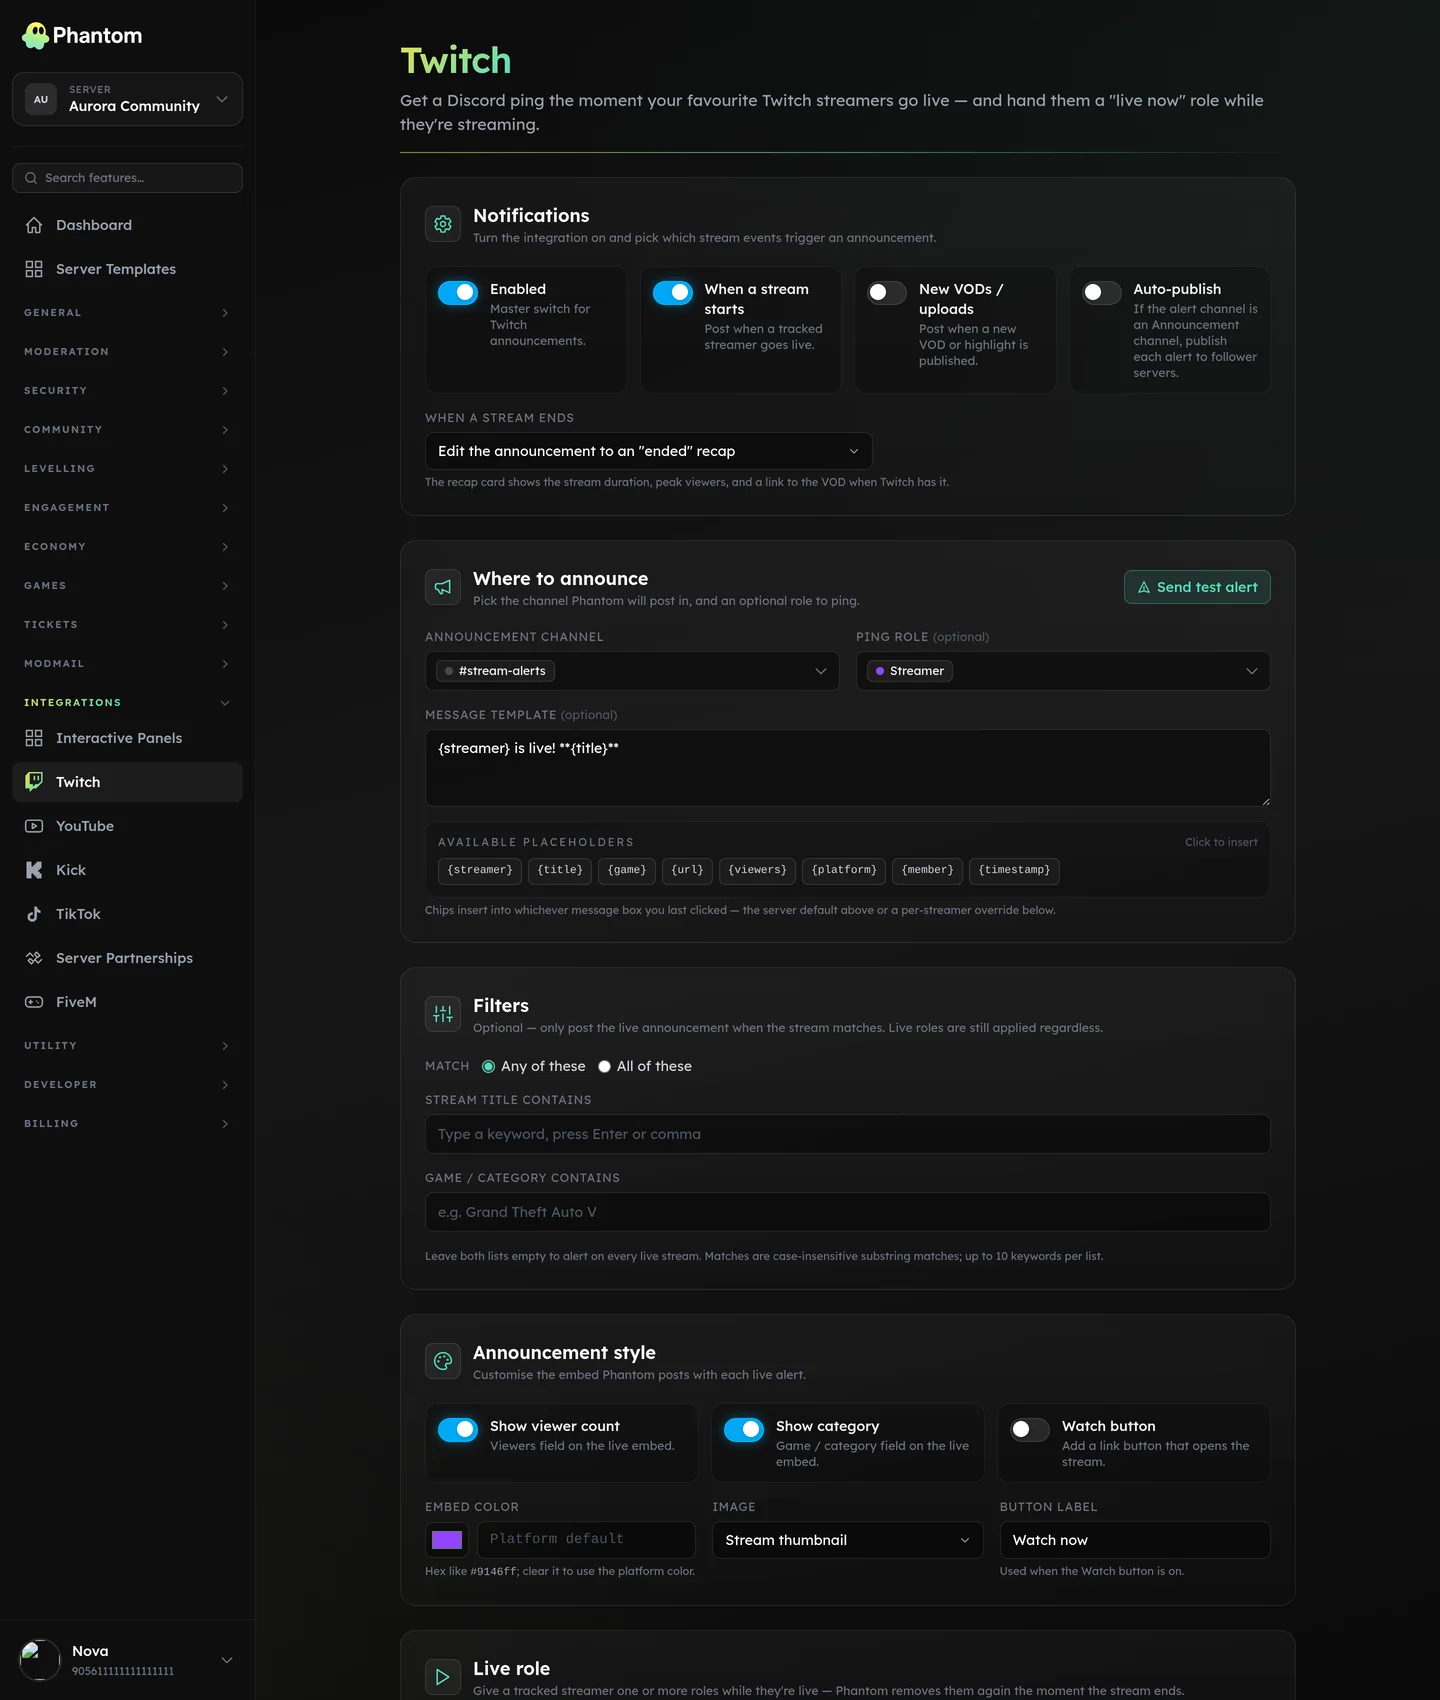This screenshot has height=1700, width=1440.
Task: Toggle Show viewer count switch
Action: point(458,1430)
